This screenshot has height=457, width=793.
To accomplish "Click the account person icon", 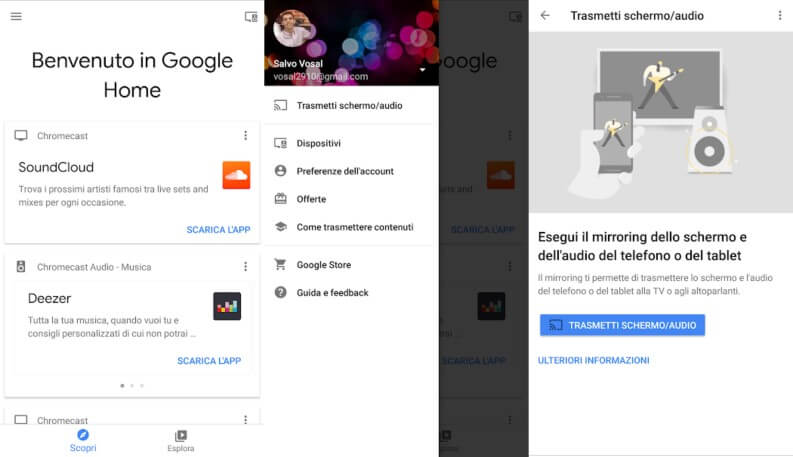I will 280,171.
